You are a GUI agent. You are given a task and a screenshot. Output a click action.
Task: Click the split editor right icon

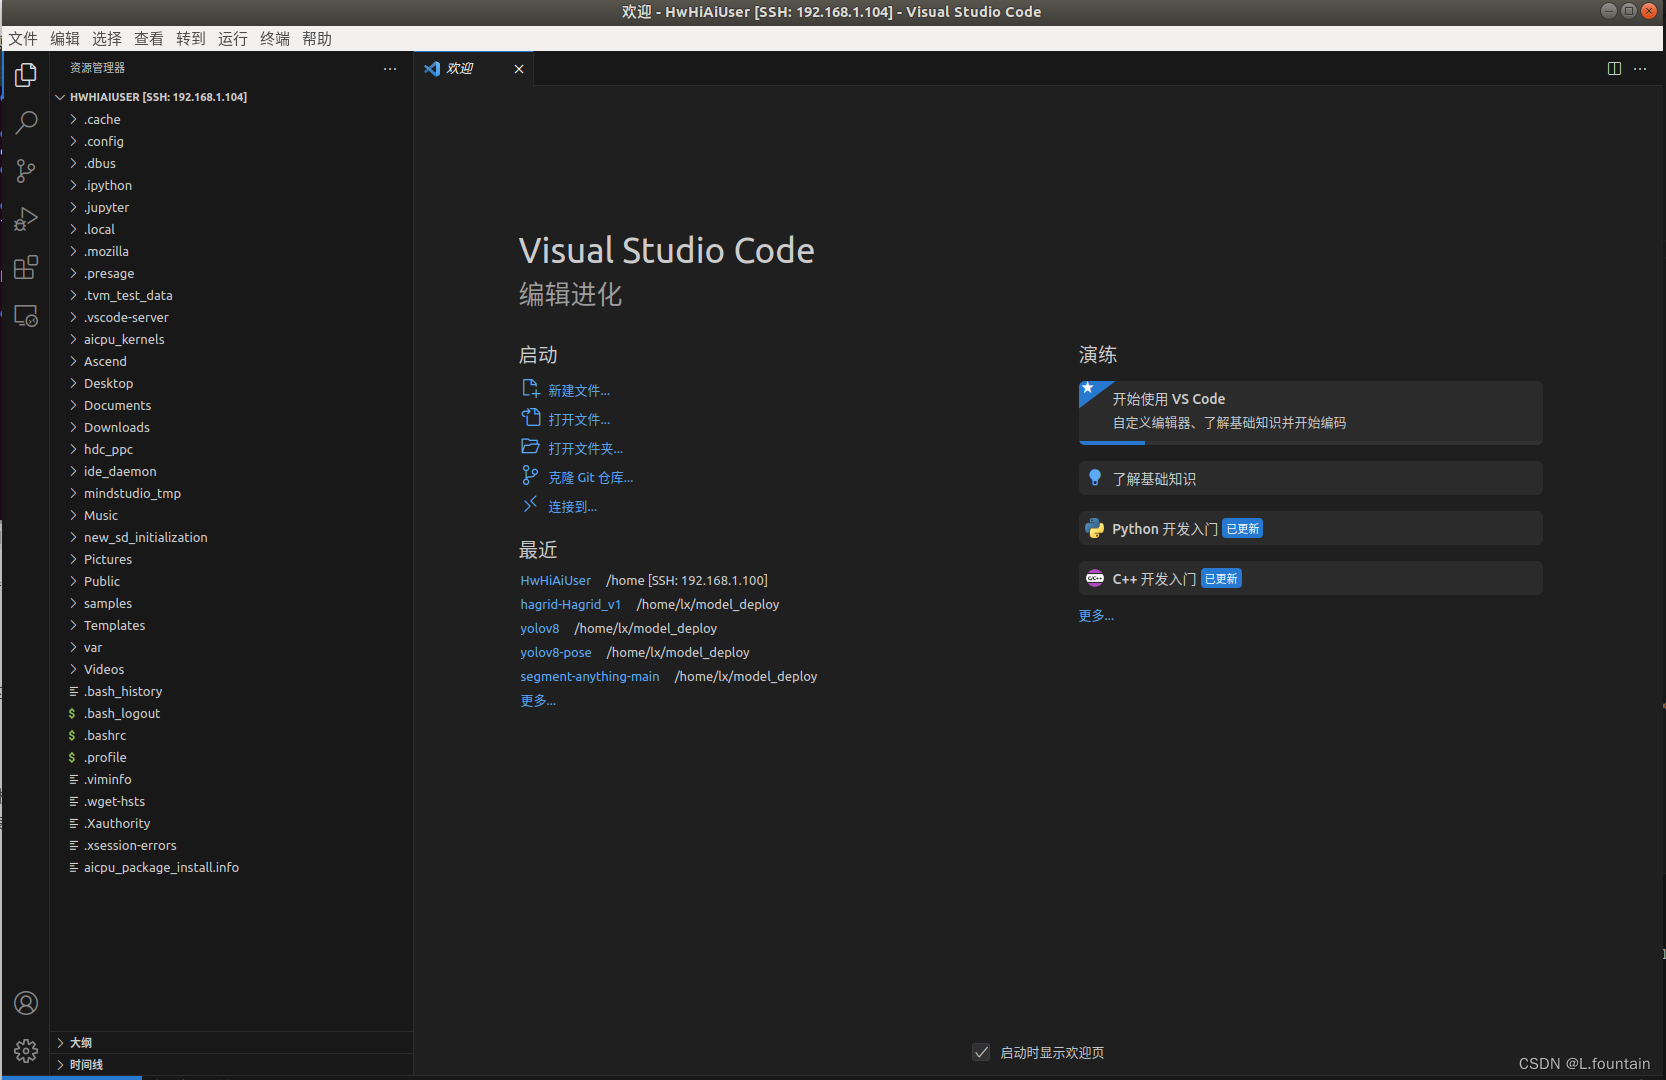[1614, 68]
